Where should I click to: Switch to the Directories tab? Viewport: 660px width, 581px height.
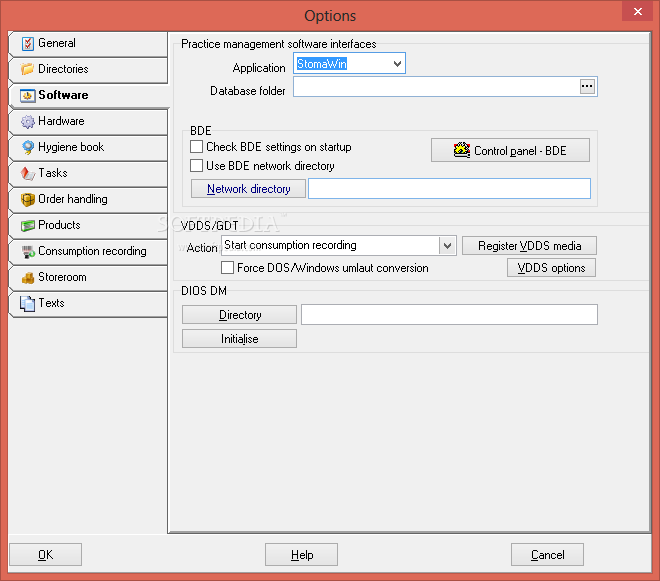[88, 69]
